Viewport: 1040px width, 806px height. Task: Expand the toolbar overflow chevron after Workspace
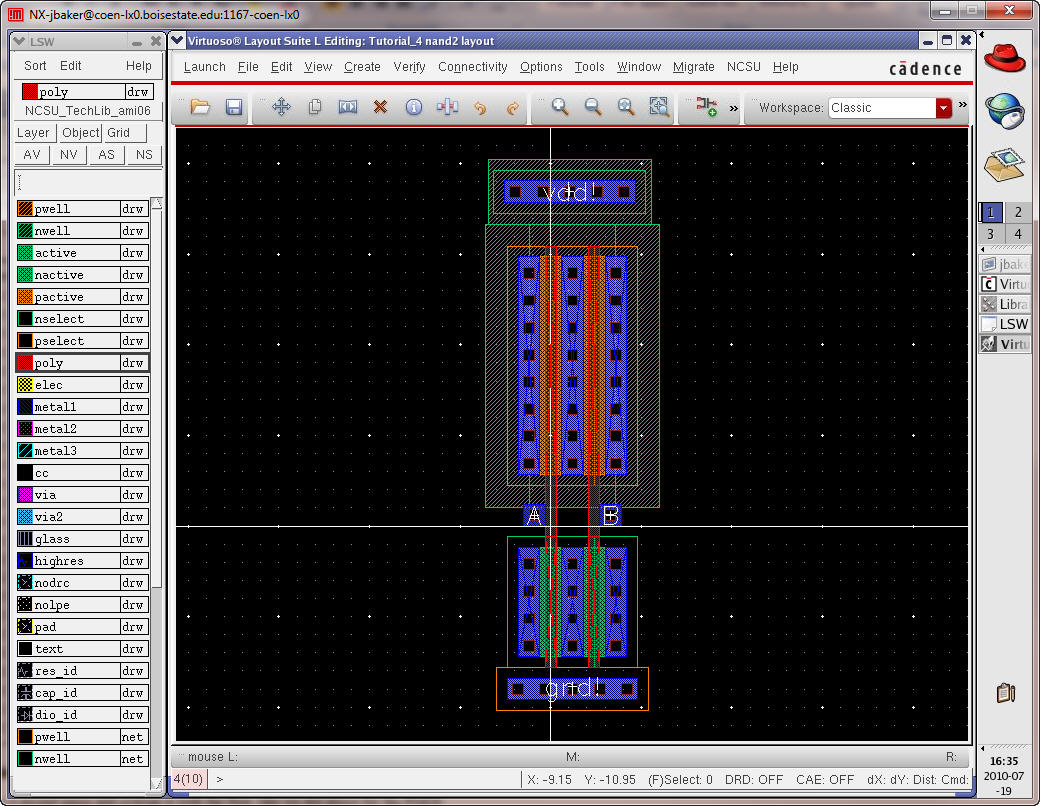pyautogui.click(x=962, y=105)
